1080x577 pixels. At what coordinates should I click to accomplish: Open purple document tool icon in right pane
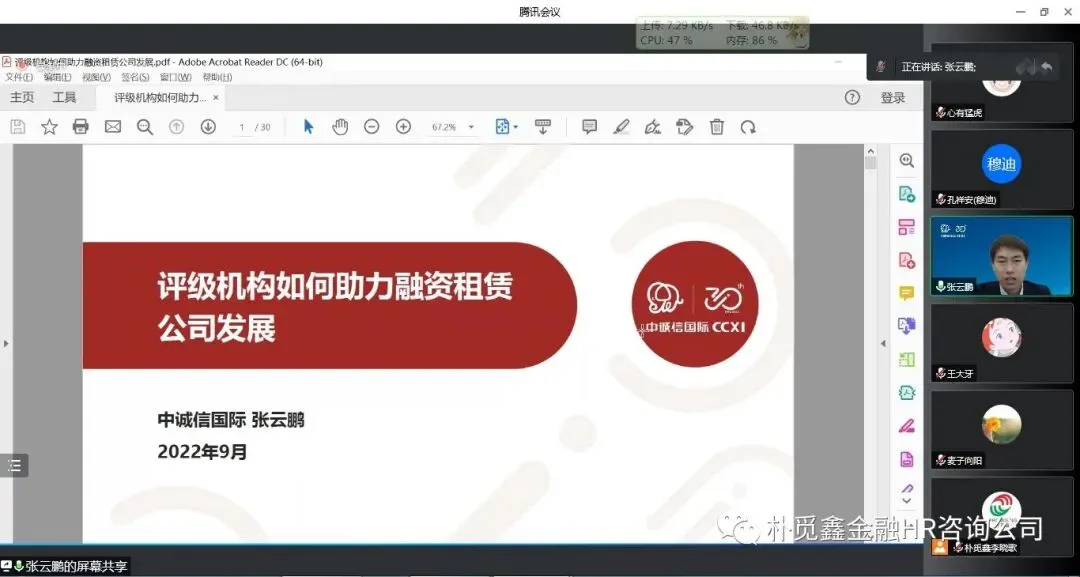click(x=907, y=459)
